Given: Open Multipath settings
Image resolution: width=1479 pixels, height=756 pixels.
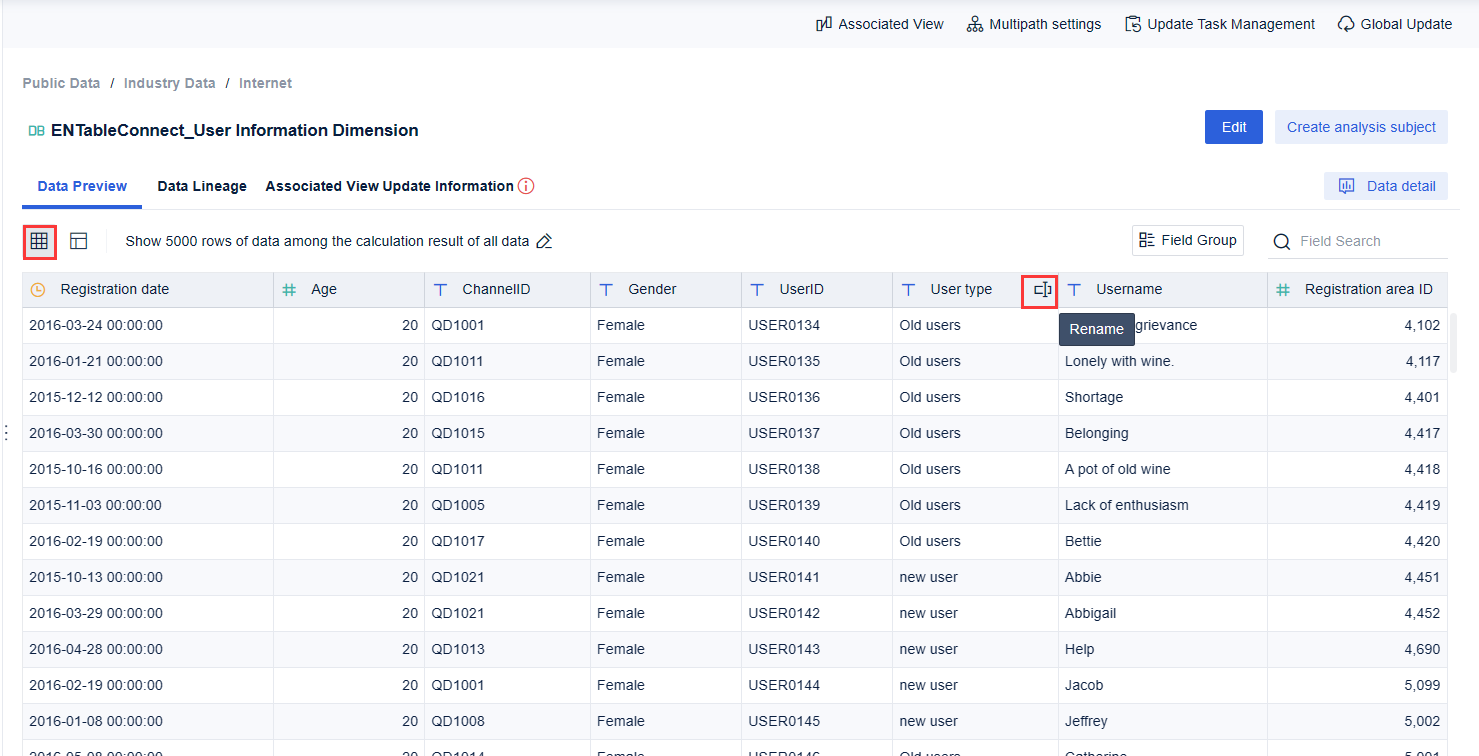Looking at the screenshot, I should pos(1034,24).
